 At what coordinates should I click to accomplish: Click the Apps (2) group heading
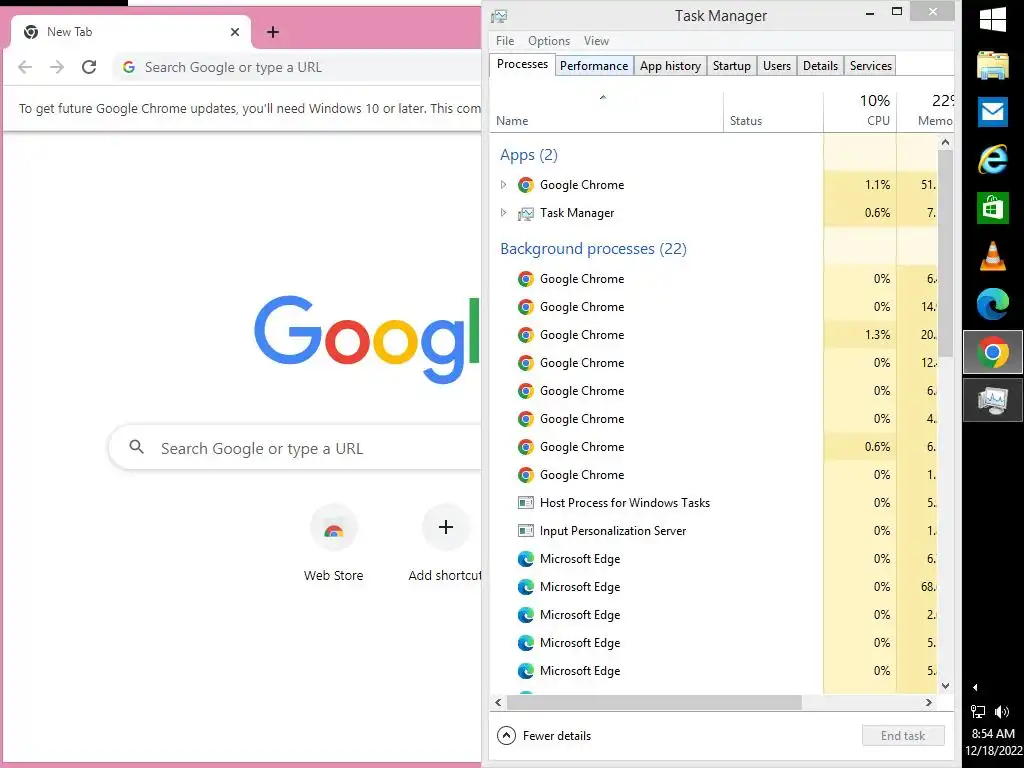[x=528, y=155]
